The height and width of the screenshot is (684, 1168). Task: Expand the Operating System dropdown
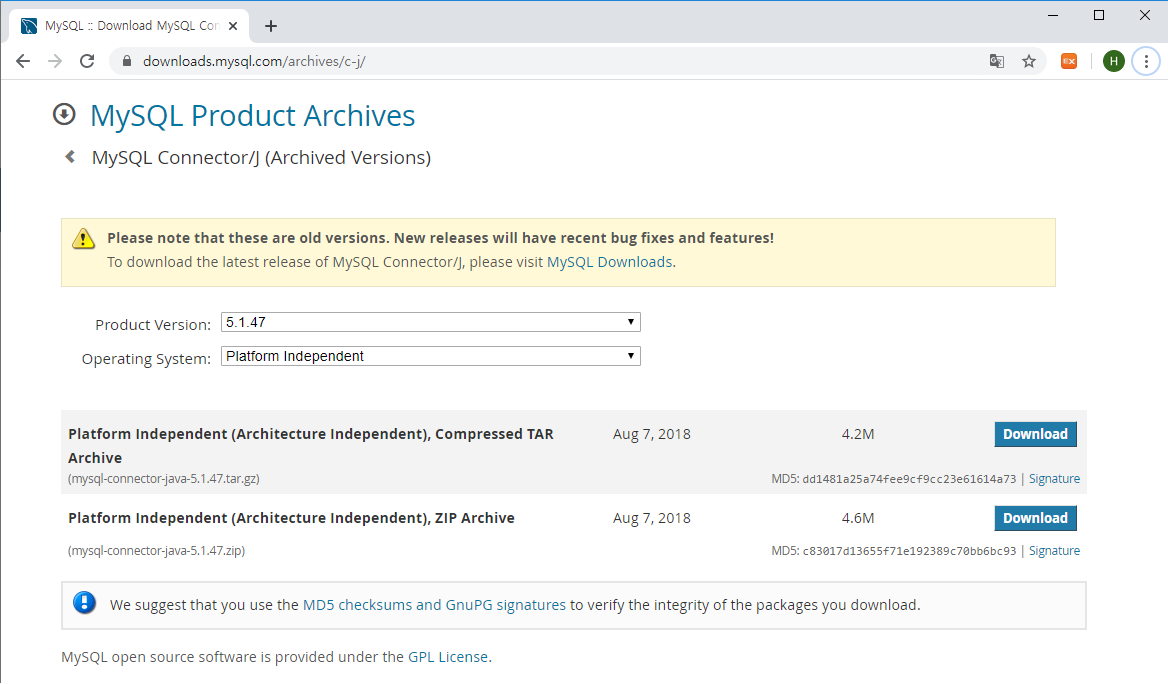point(431,356)
